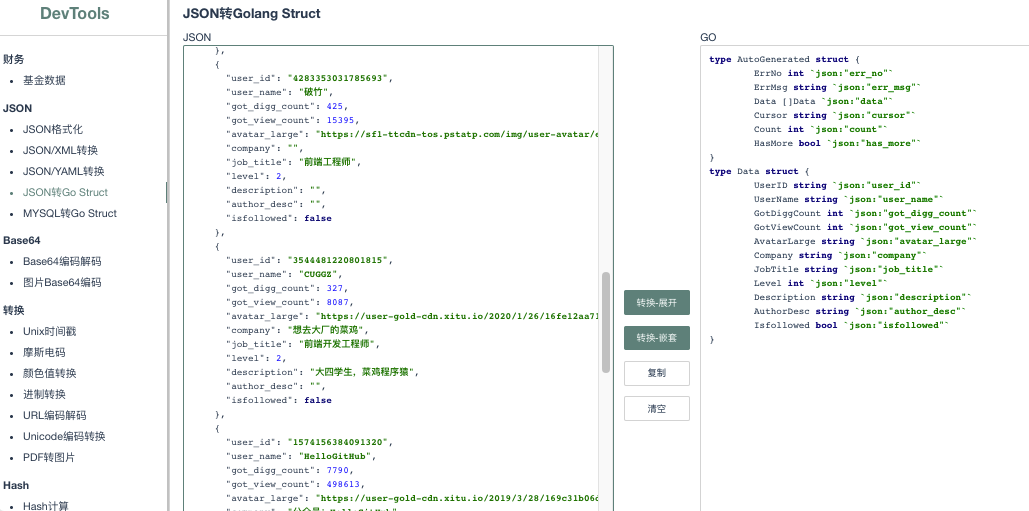
Task: Open 图片Base64编码 tool
Action: 62,283
